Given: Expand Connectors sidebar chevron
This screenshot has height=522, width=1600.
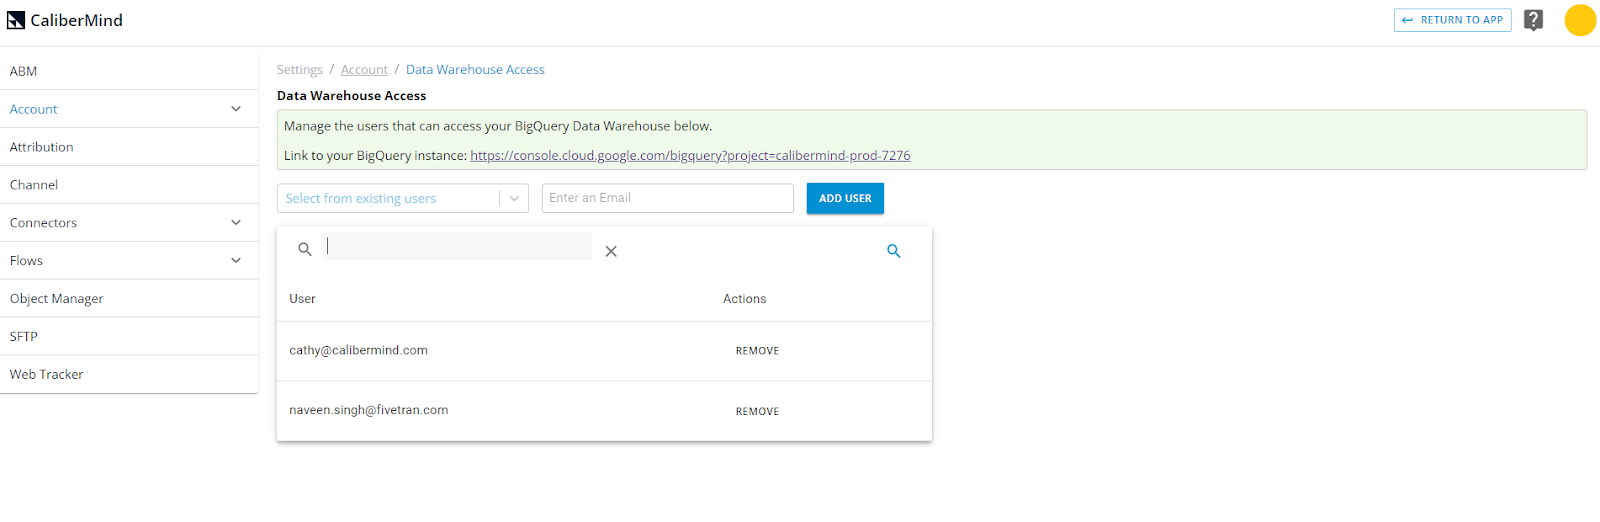Looking at the screenshot, I should pyautogui.click(x=236, y=223).
